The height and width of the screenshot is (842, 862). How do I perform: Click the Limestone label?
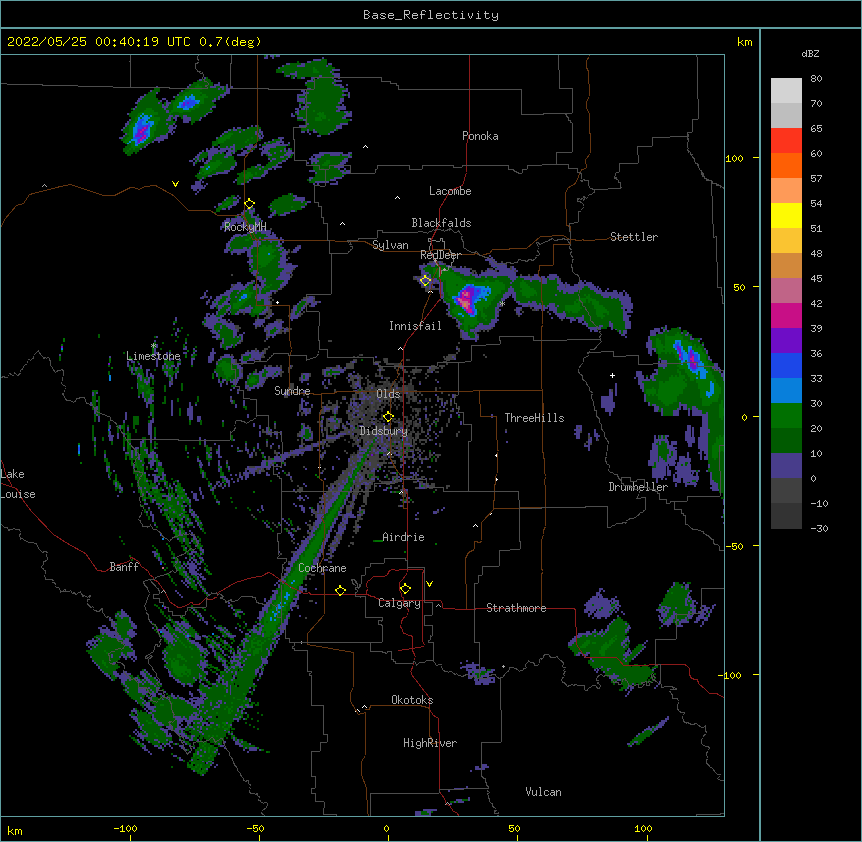(153, 356)
